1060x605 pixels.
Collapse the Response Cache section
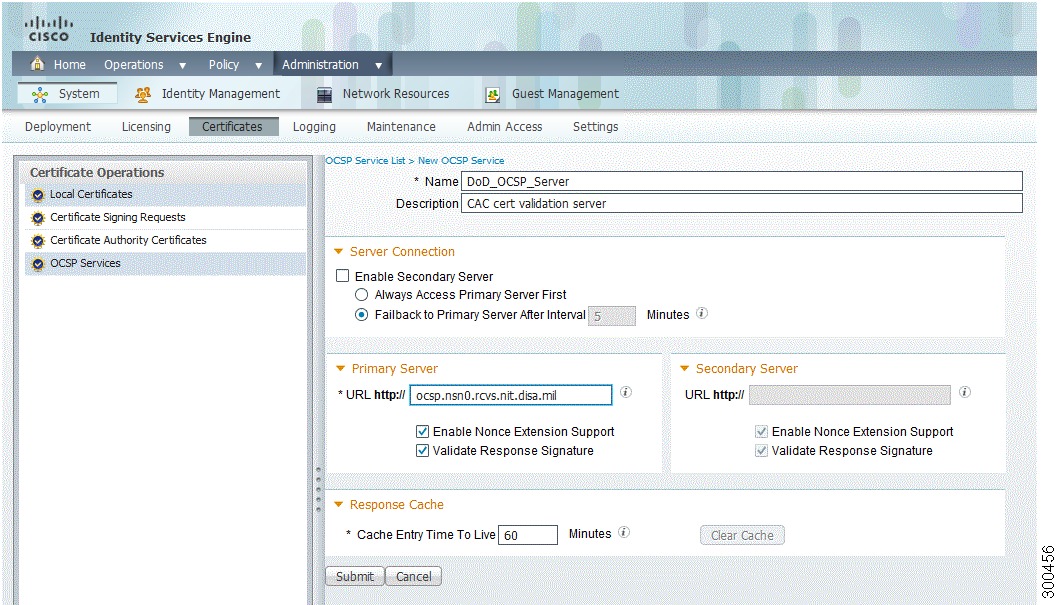(339, 504)
